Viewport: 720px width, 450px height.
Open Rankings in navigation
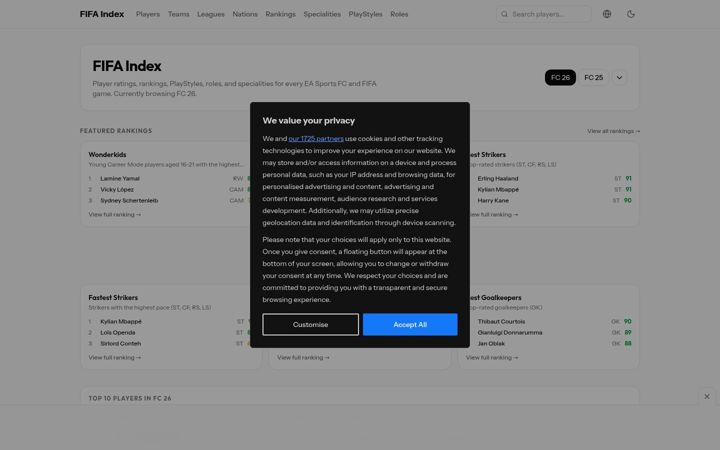coord(281,14)
